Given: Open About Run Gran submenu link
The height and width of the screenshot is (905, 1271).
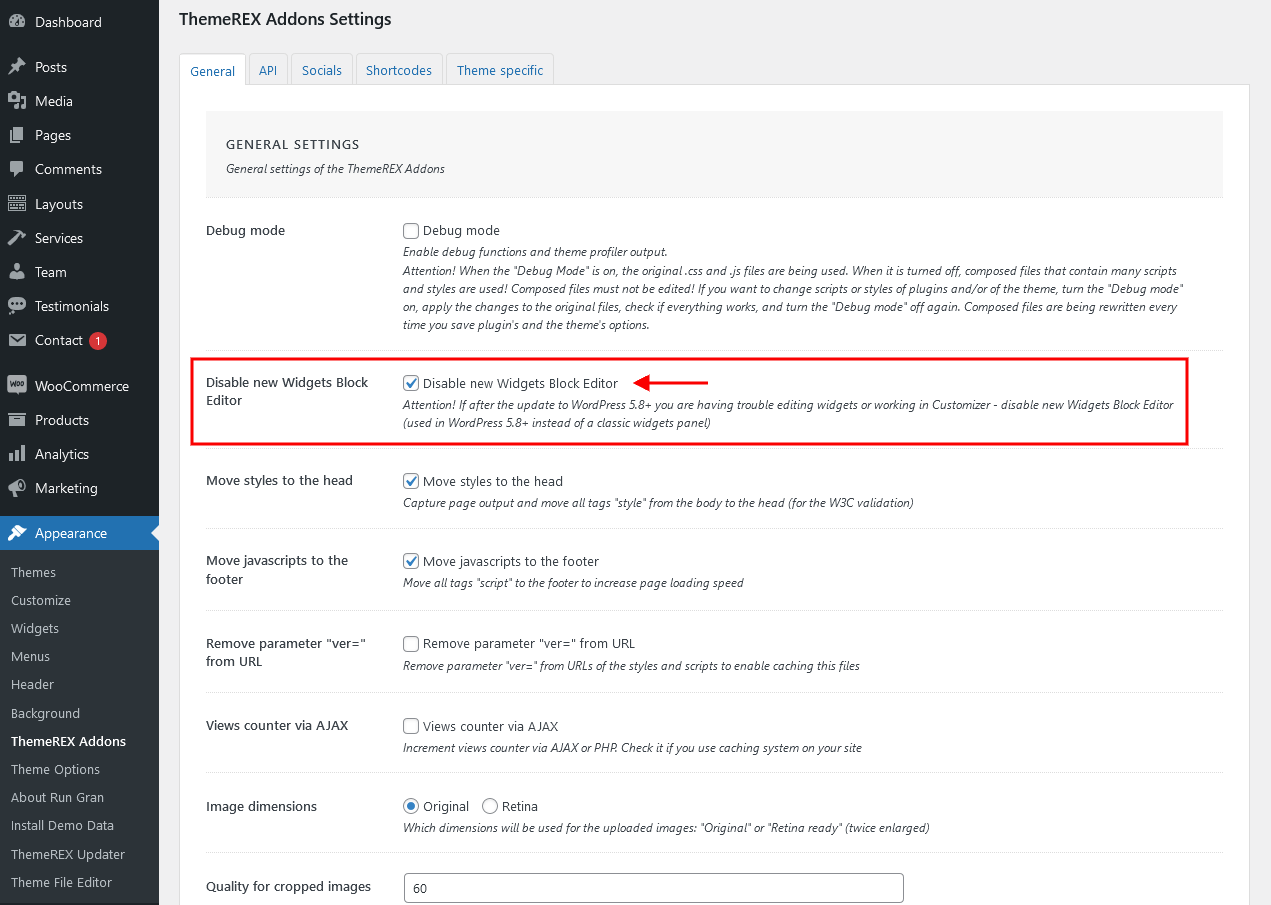Looking at the screenshot, I should 57,797.
